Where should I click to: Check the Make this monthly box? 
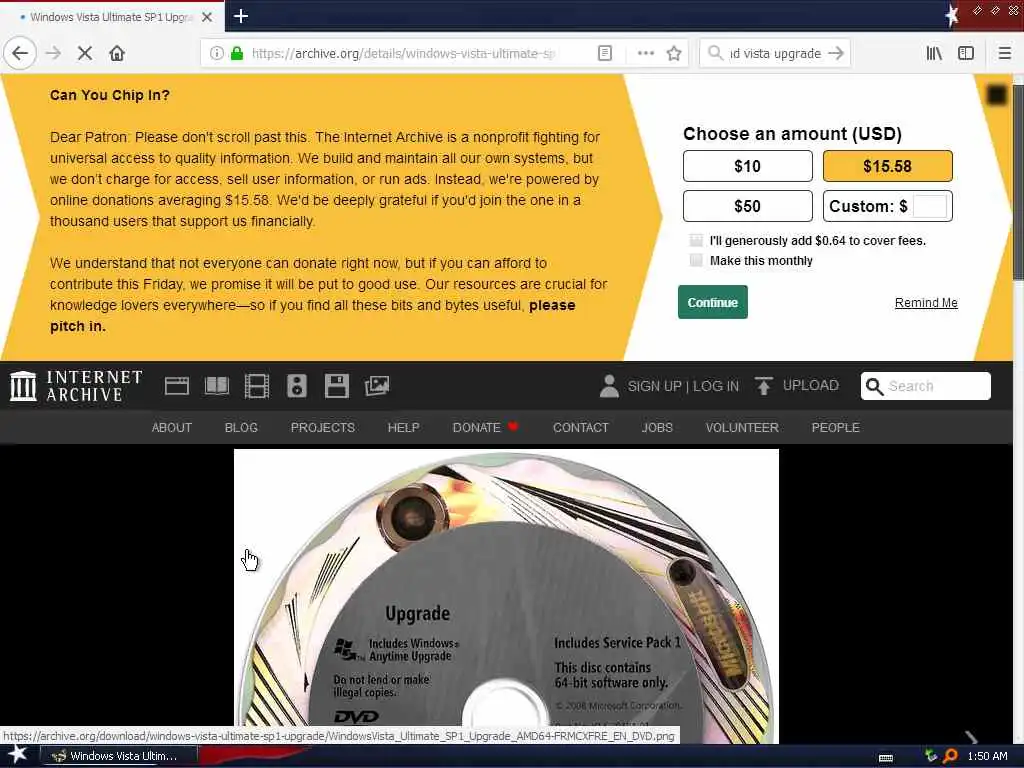coord(696,261)
